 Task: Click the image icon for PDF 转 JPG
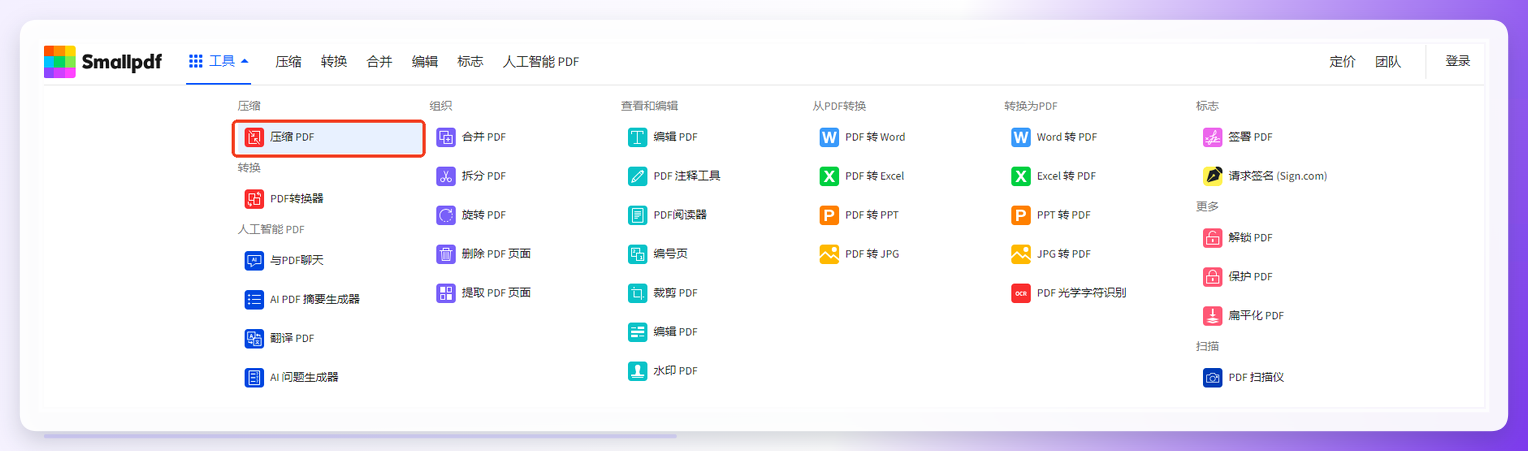click(x=829, y=254)
